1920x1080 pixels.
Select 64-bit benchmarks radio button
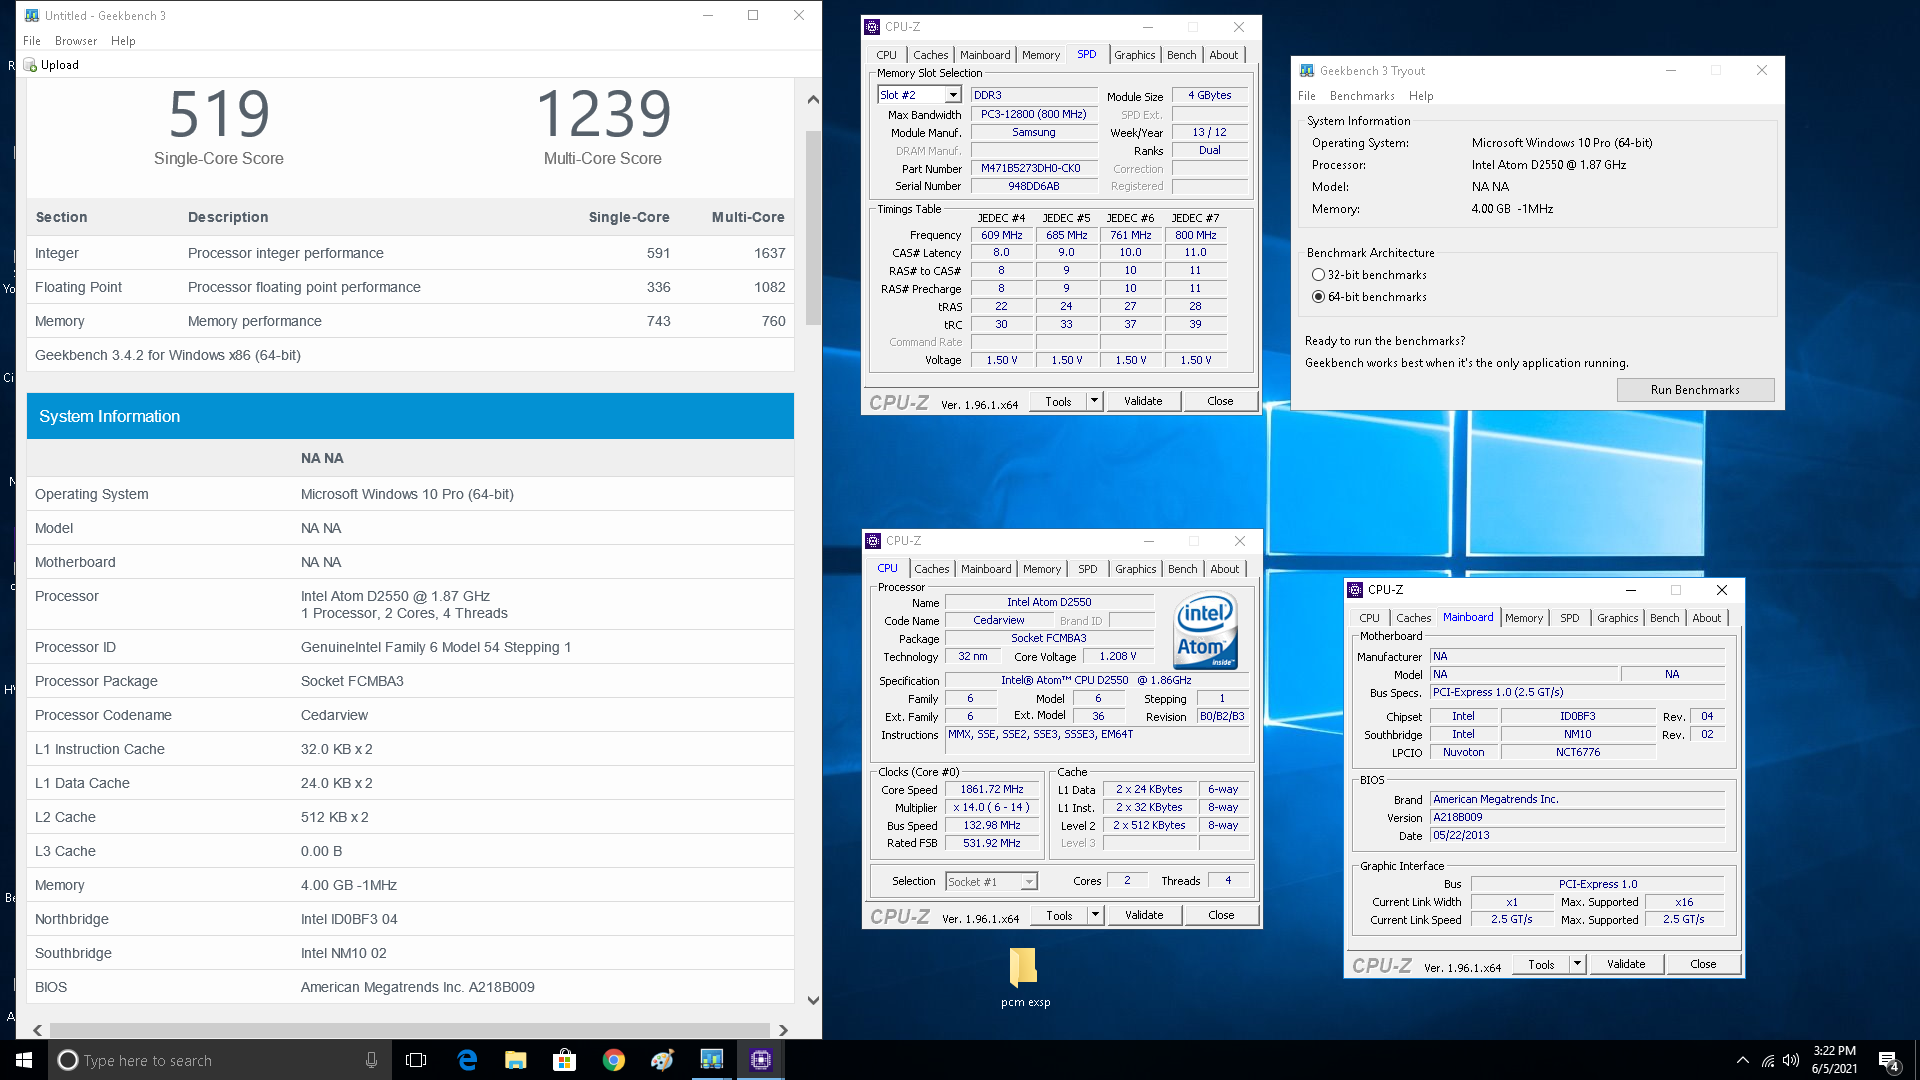(1318, 297)
